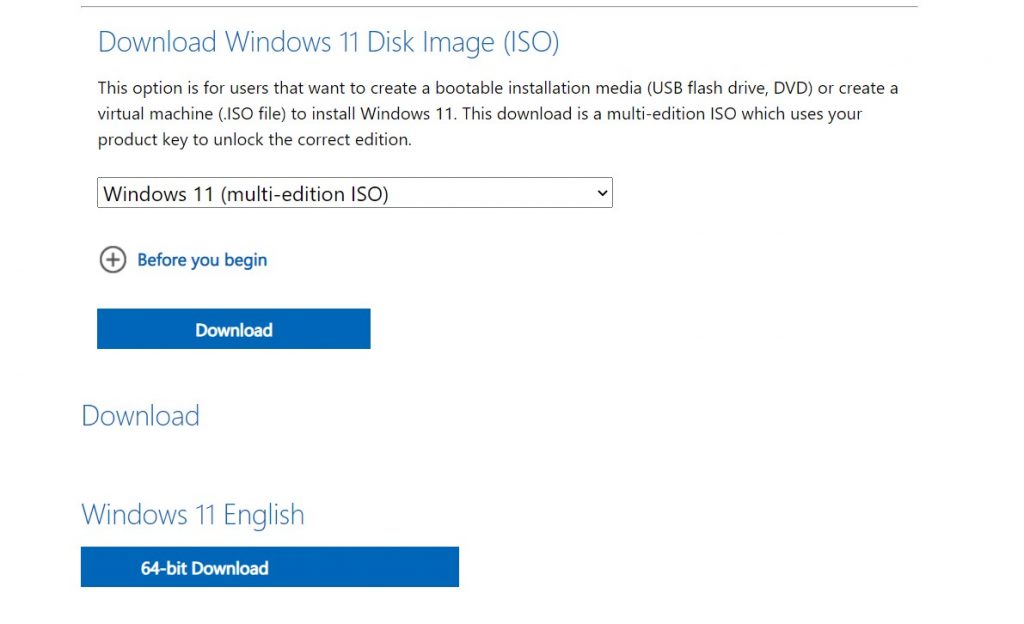This screenshot has height=624, width=1024.
Task: Click the wide 64-bit Download banner
Action: pos(269,567)
